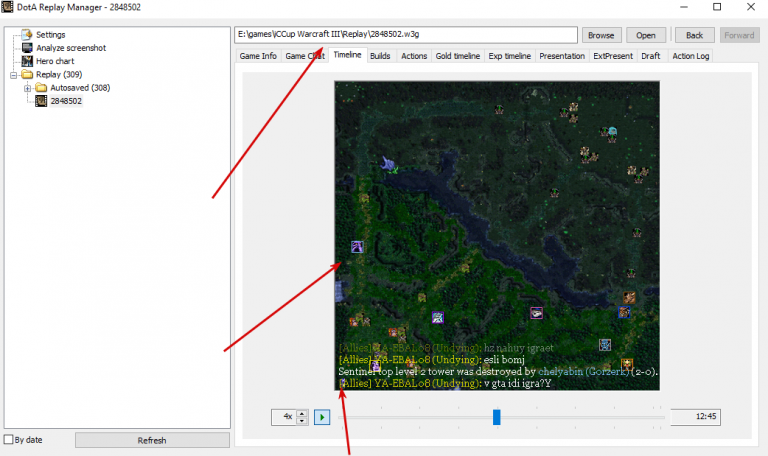Expand the Autosaved (308) folder
The image size is (768, 456).
pos(27,88)
